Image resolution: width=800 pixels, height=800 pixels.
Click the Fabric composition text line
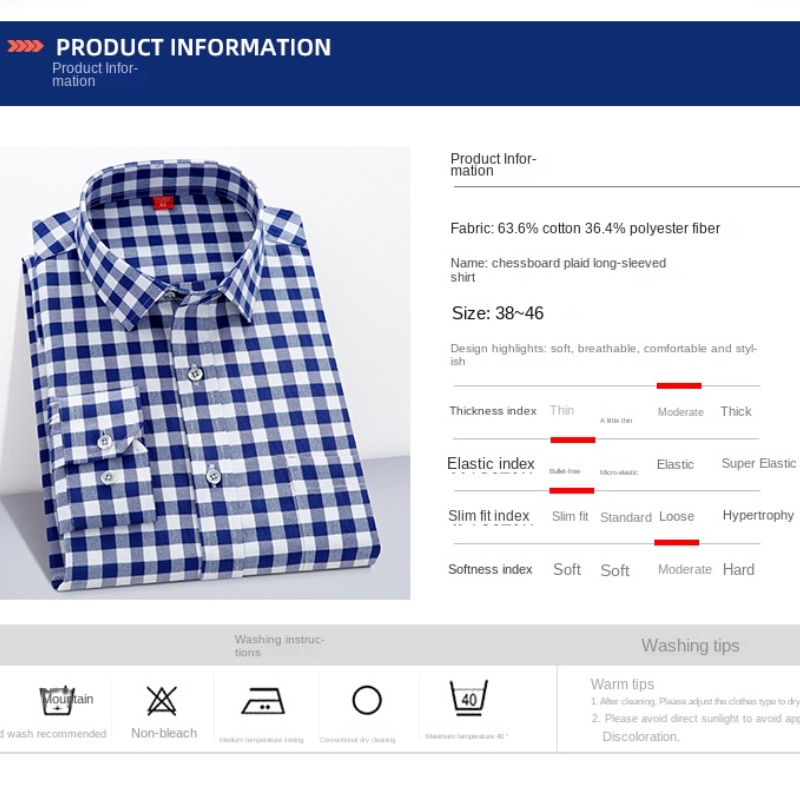pos(585,228)
